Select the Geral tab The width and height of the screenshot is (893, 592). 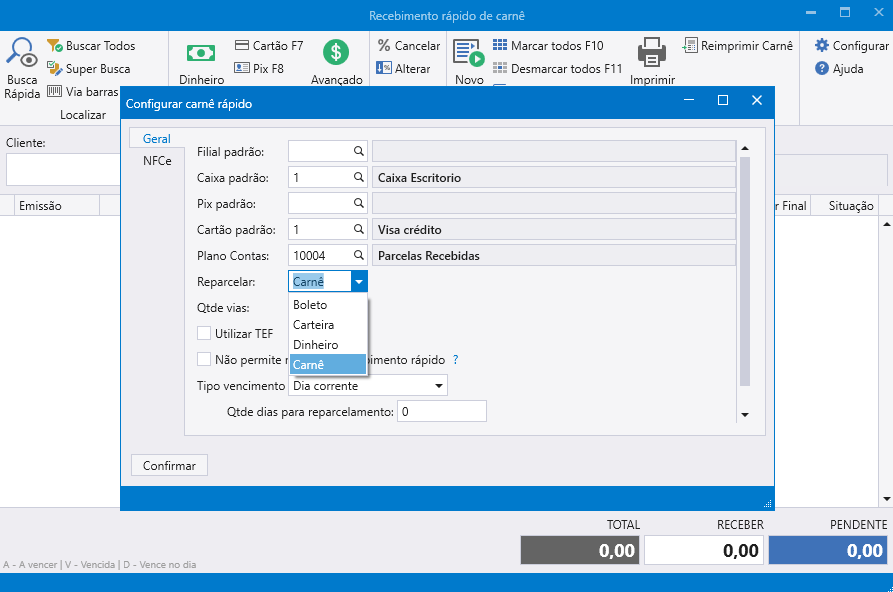(157, 139)
